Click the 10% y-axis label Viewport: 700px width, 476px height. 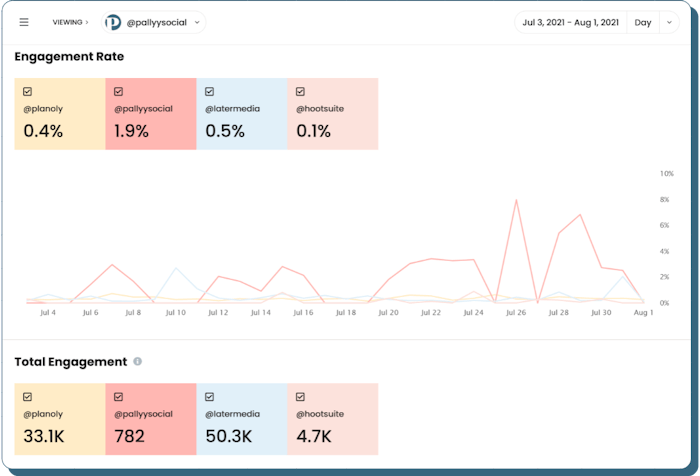pos(667,173)
